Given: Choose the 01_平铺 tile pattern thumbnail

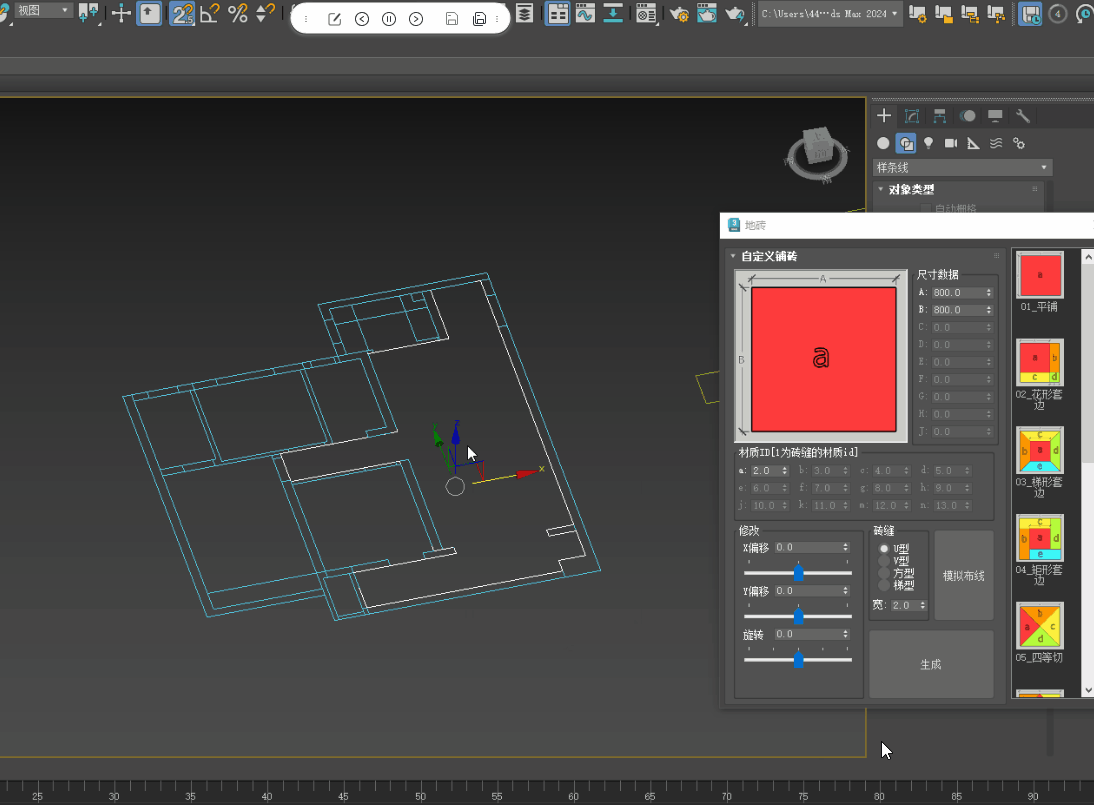Looking at the screenshot, I should point(1040,275).
